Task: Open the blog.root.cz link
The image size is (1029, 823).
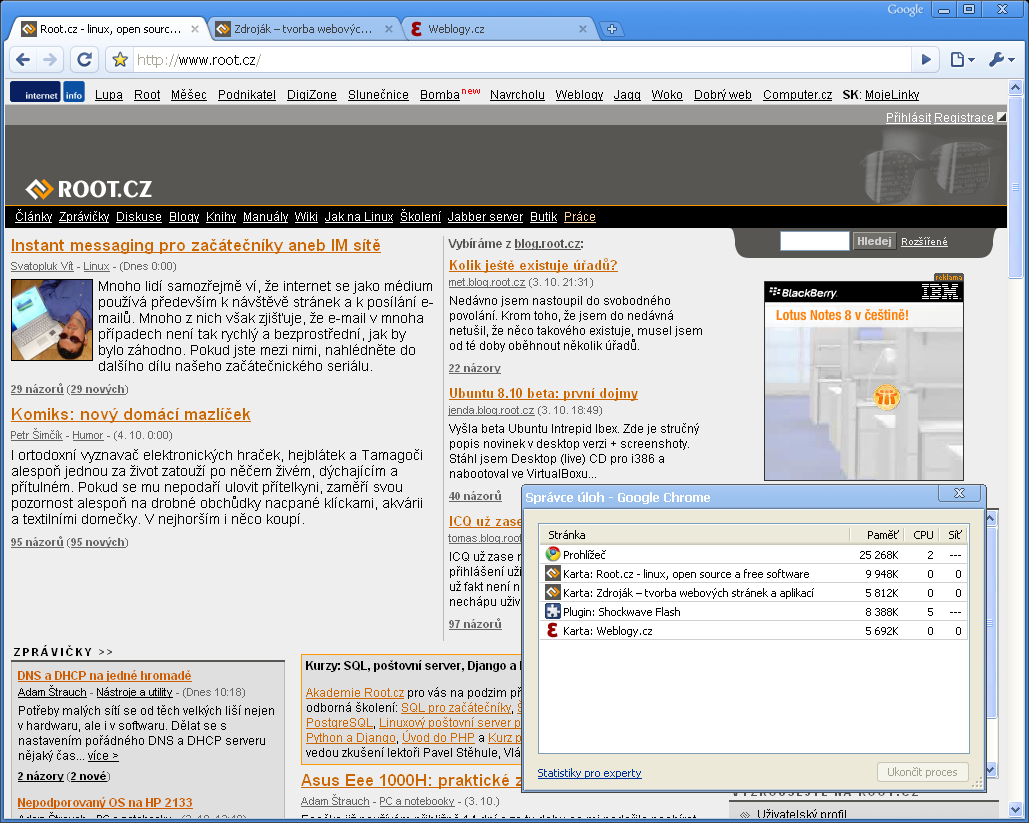Action: [x=547, y=243]
